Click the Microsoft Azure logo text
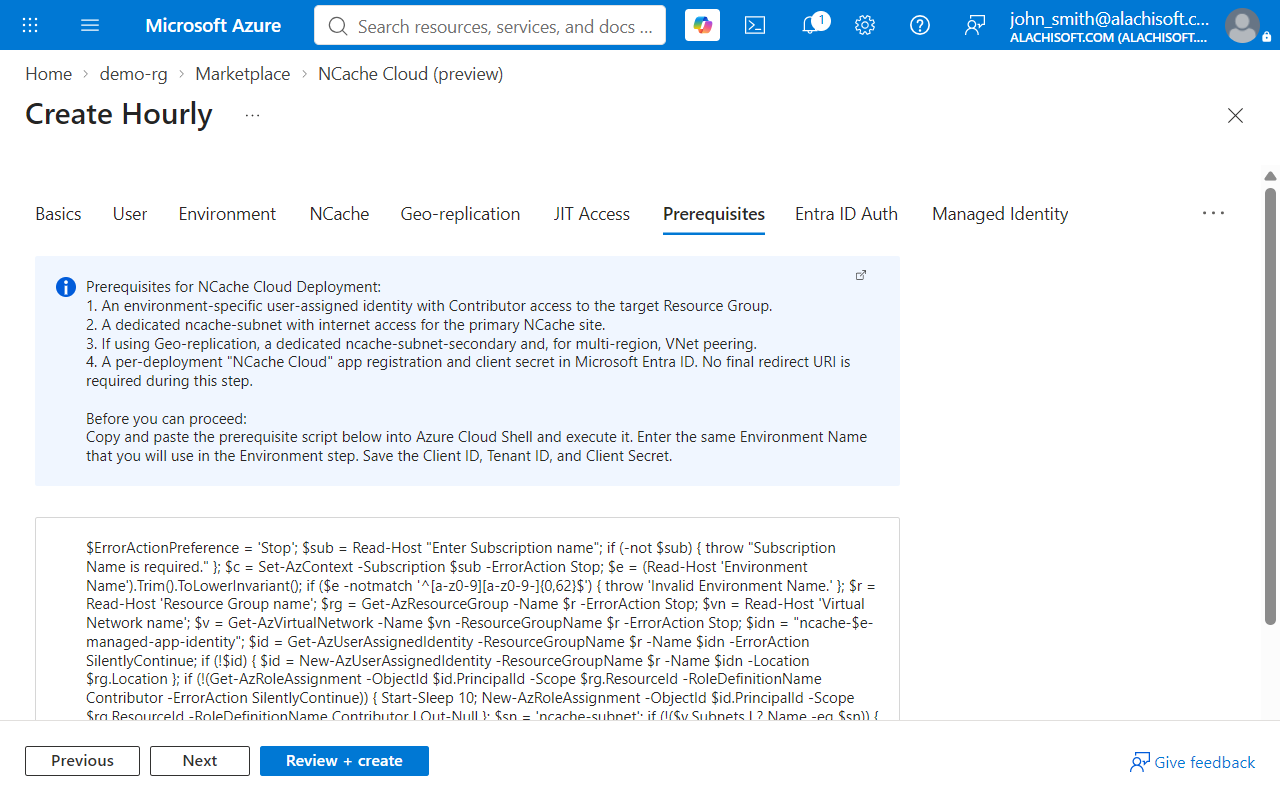This screenshot has height=800, width=1280. [213, 26]
